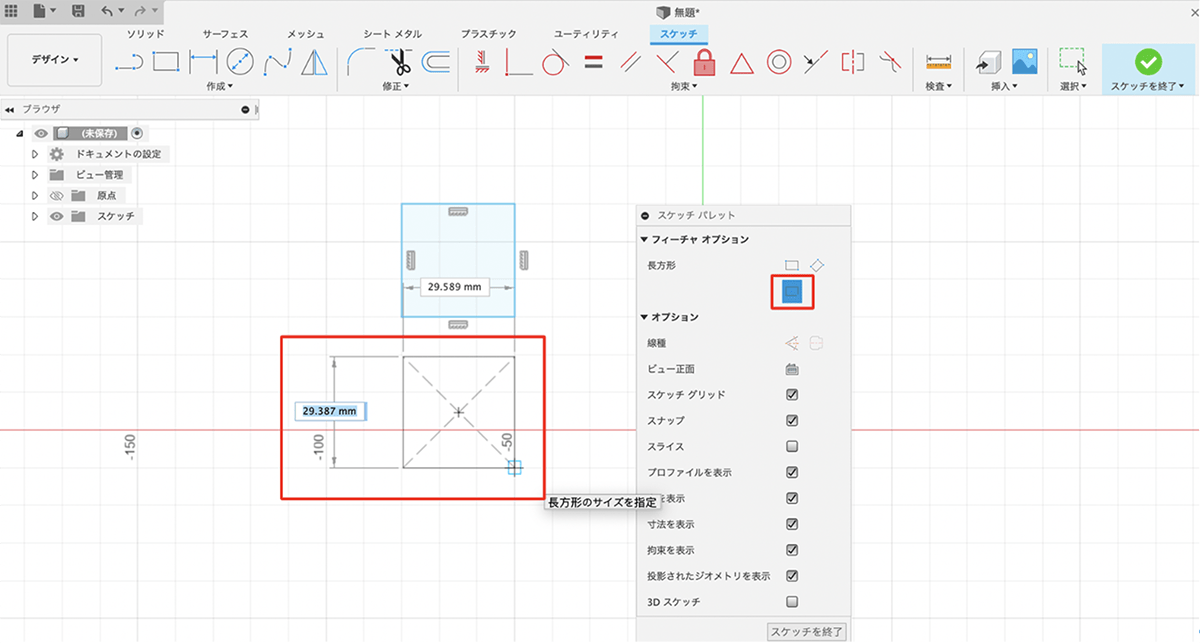The image size is (1200, 643).
Task: Pick the center diameter circle tool
Action: click(239, 62)
